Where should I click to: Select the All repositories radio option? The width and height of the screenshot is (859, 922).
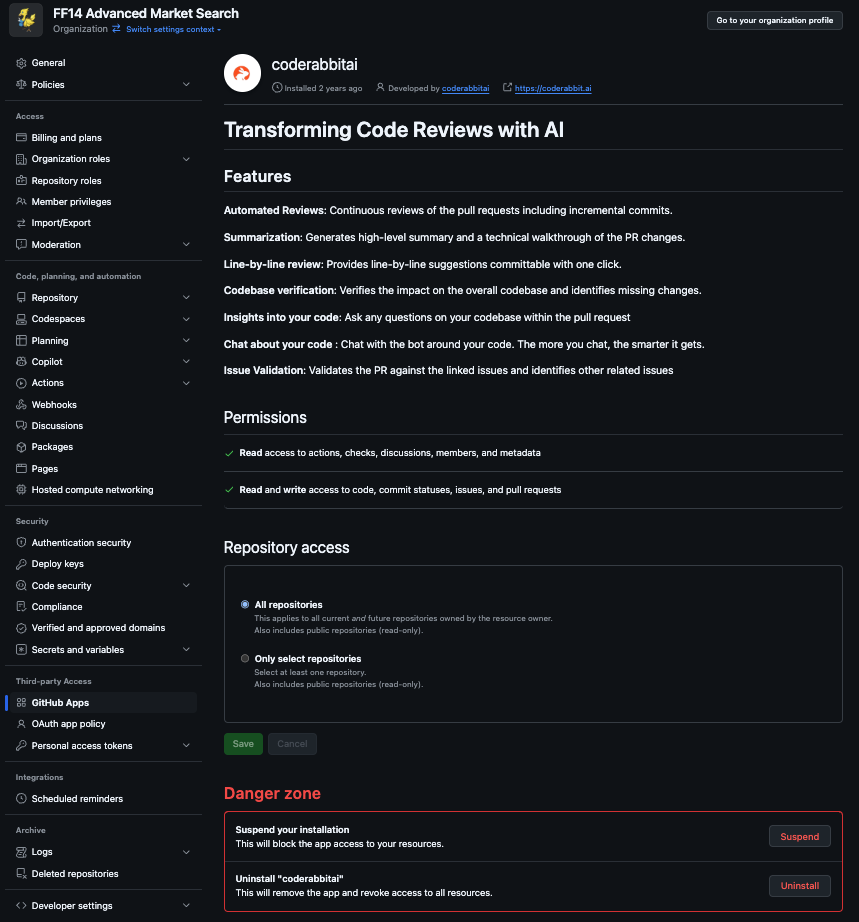pos(245,605)
